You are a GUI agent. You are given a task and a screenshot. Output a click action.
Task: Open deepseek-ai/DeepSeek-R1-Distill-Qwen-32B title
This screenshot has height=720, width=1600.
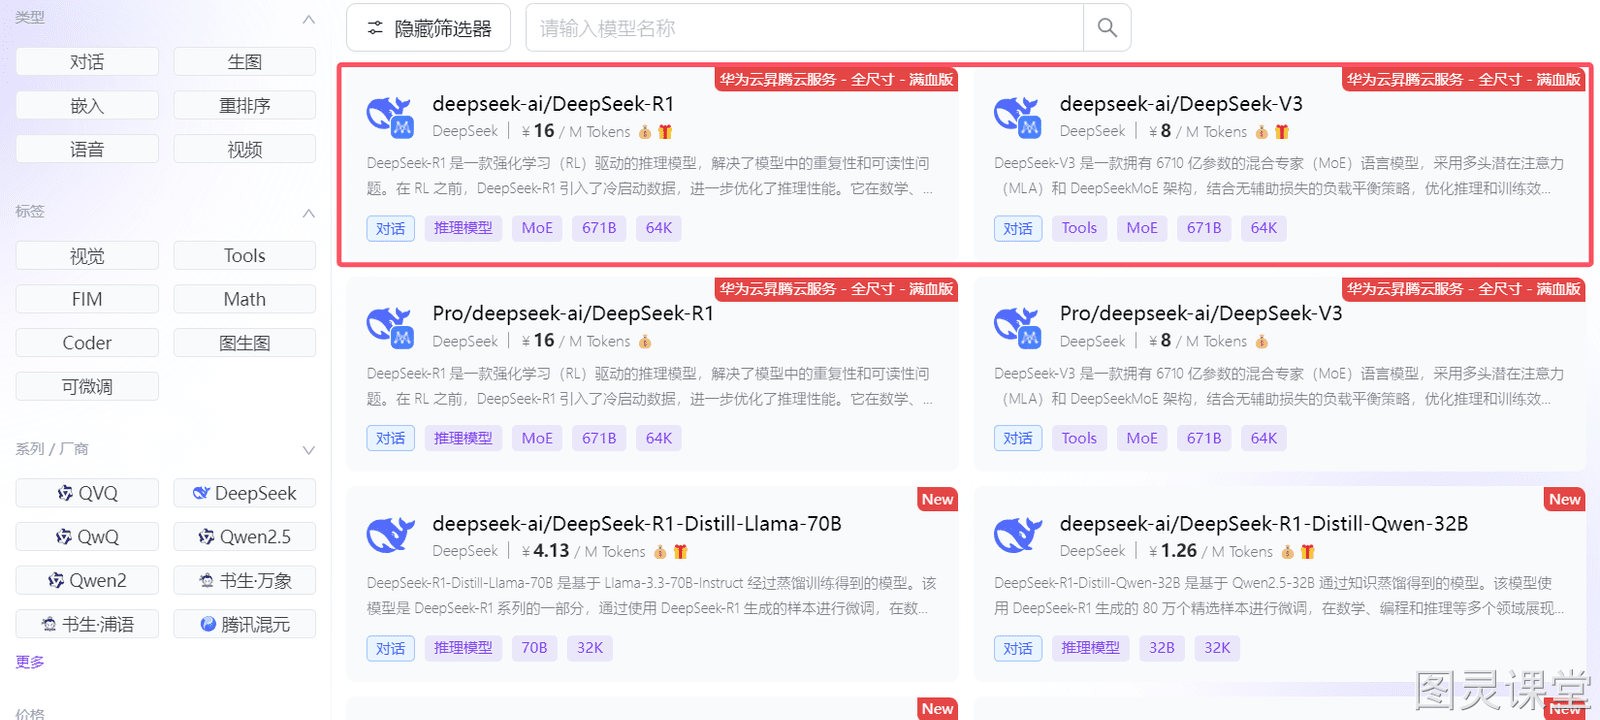tap(1264, 524)
